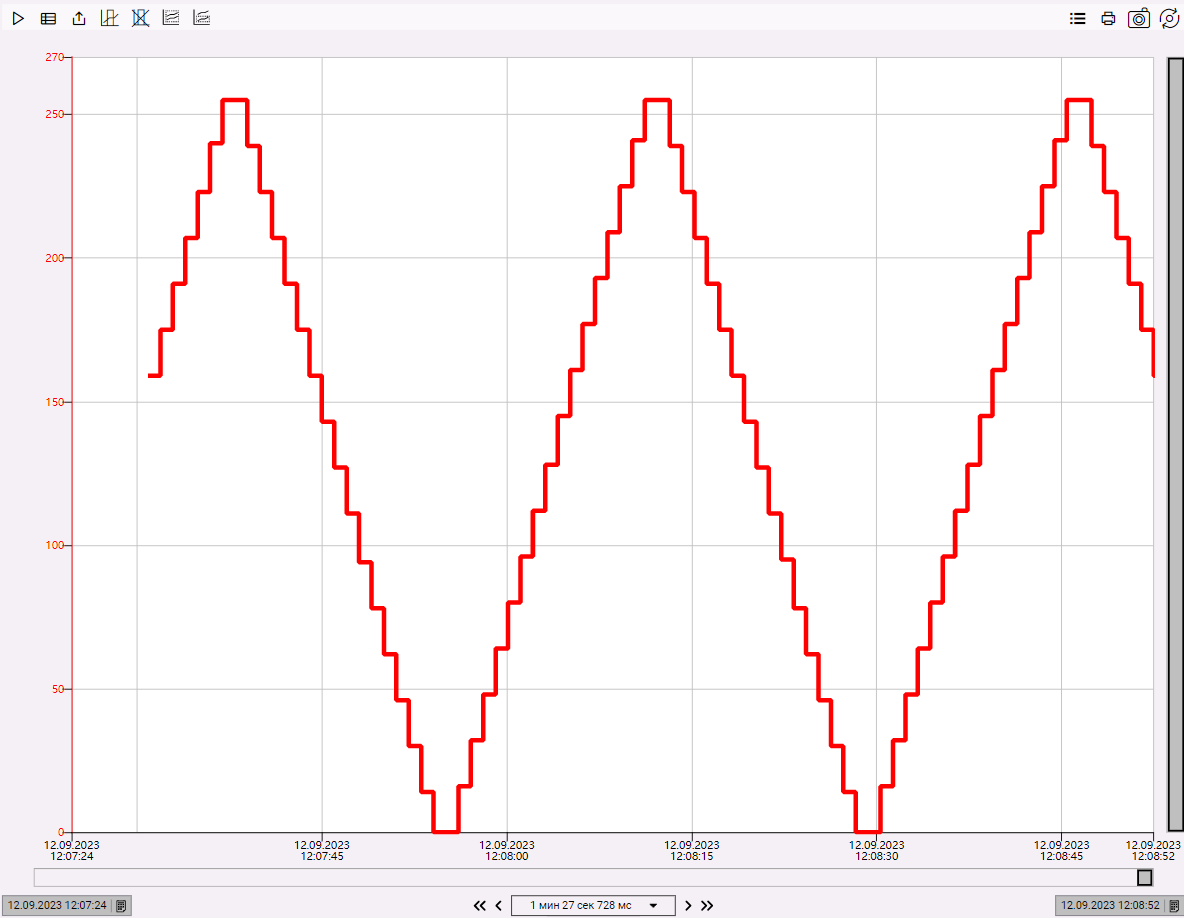Viewport: 1184px width, 918px height.
Task: Start real-time trend playback
Action: 18,17
